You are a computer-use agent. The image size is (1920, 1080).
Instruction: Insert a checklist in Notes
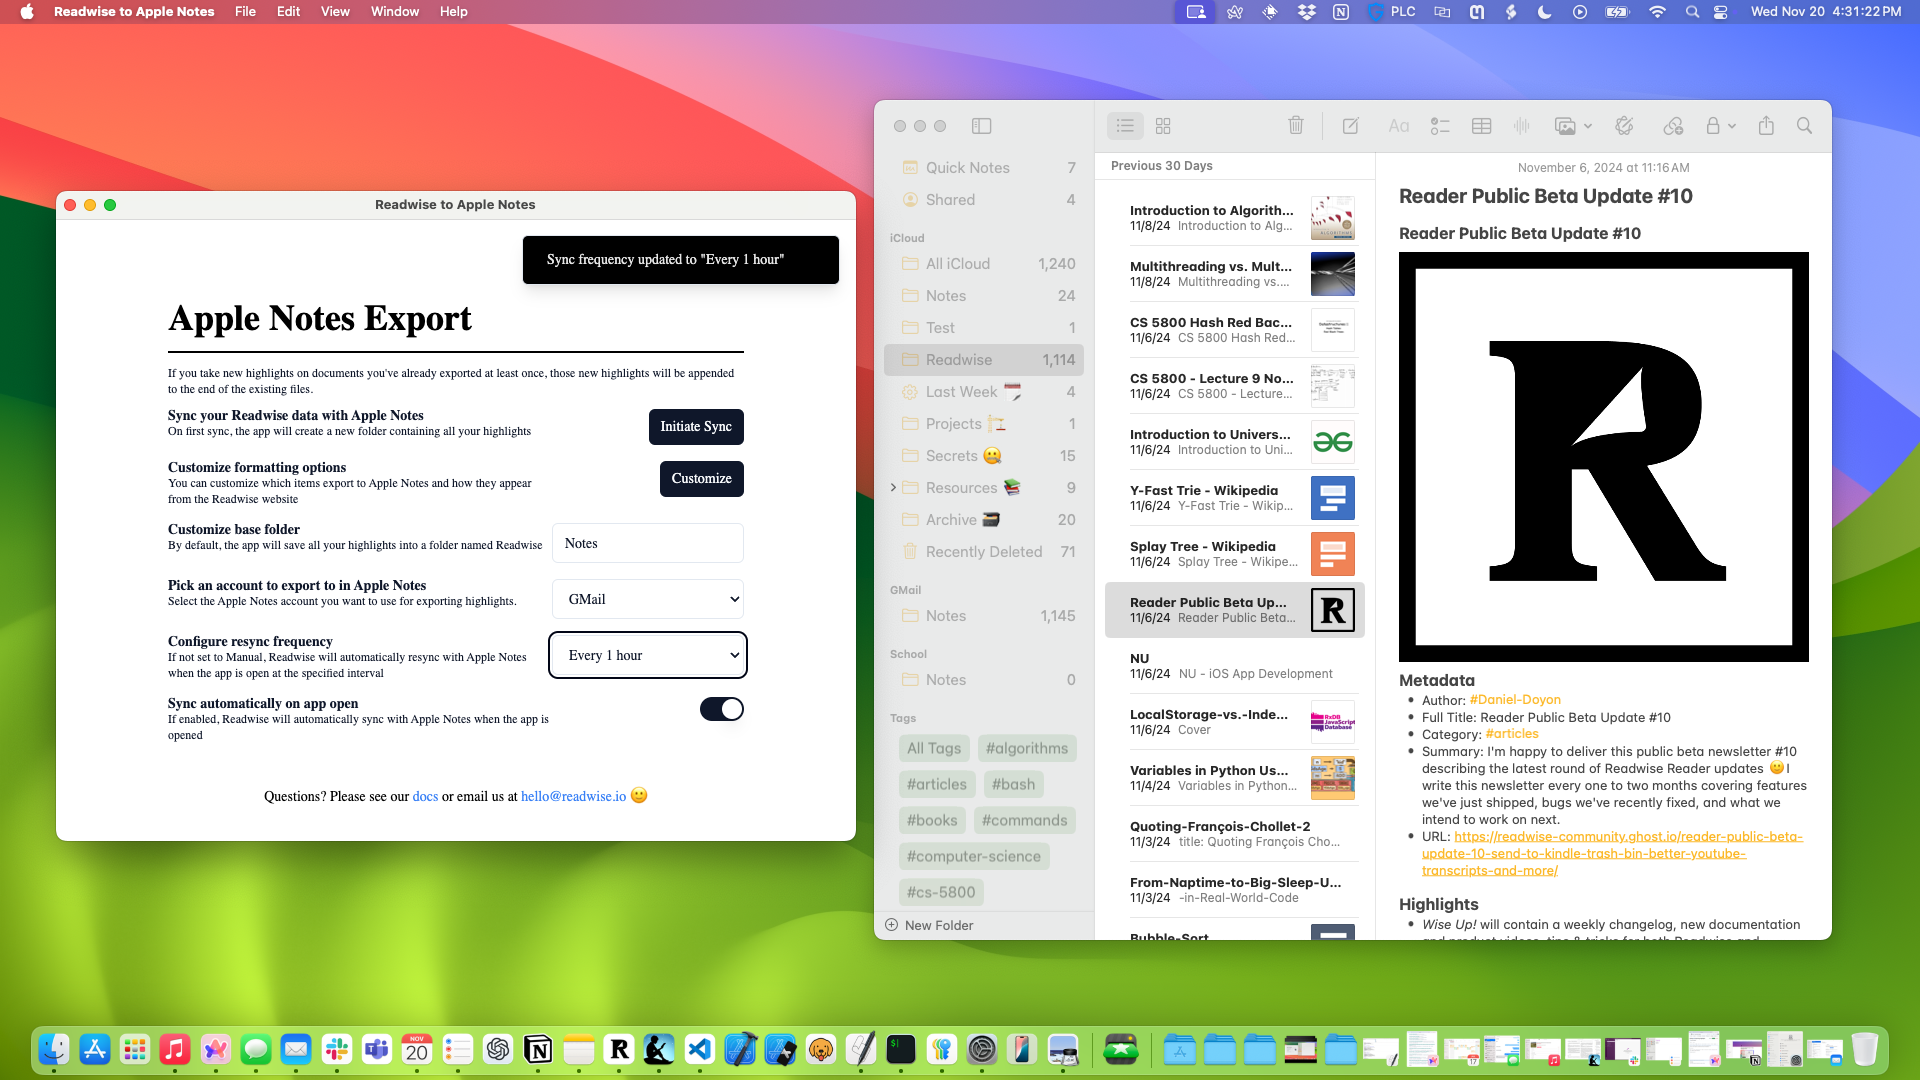1440,126
